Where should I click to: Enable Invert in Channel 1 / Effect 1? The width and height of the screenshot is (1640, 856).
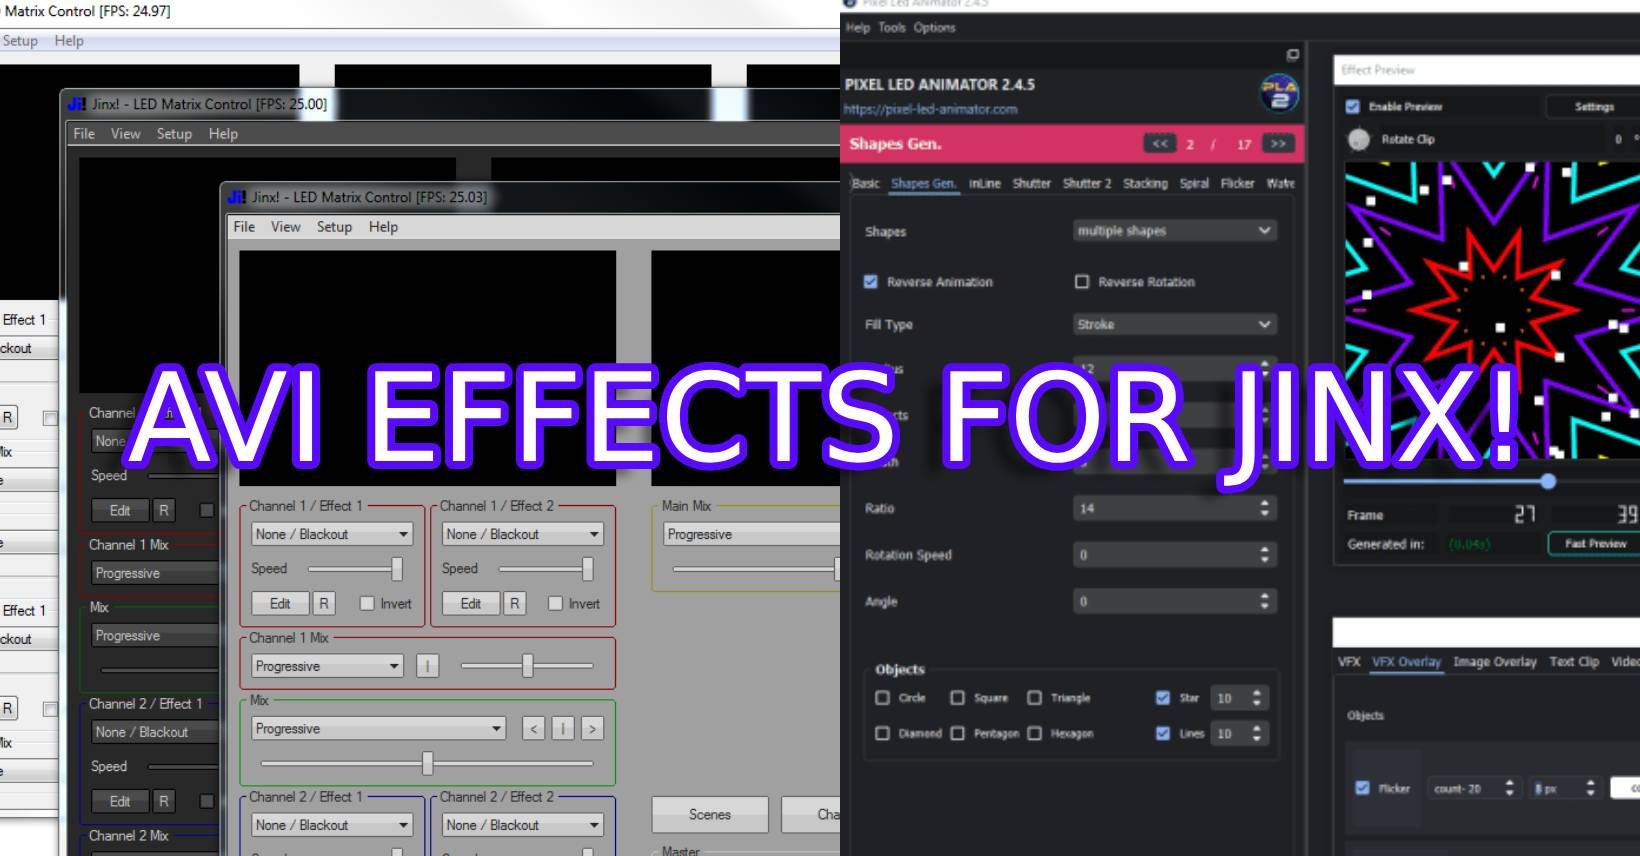click(x=367, y=603)
